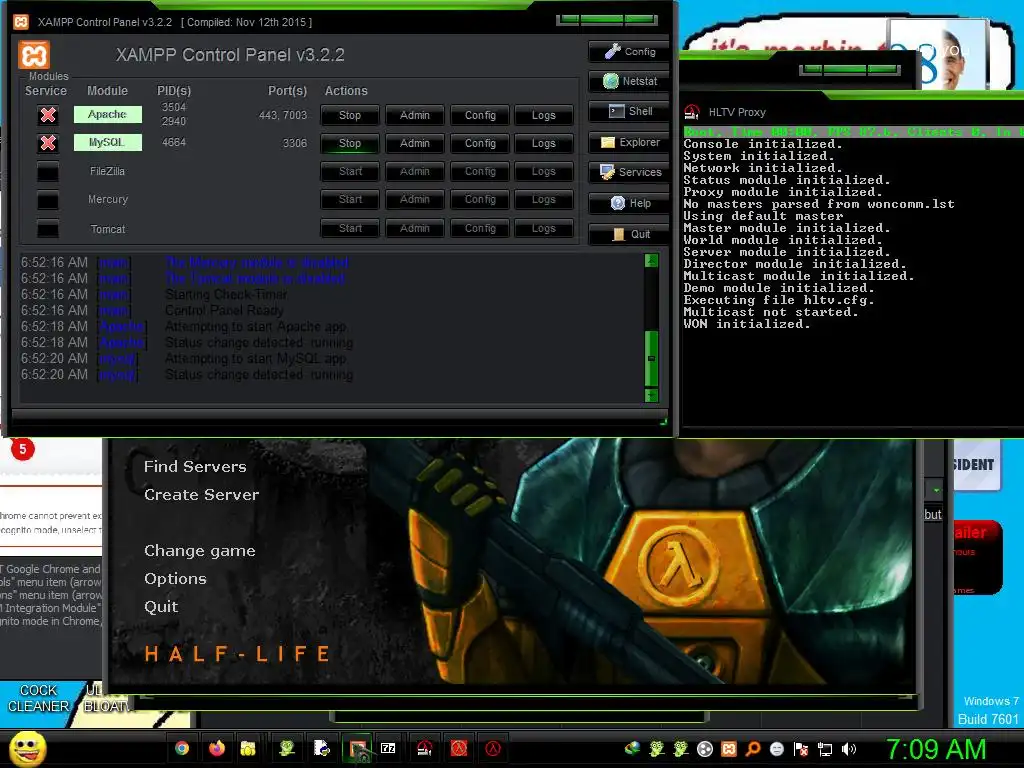Click the black Half-Life lambda taskbar icon

pos(493,748)
